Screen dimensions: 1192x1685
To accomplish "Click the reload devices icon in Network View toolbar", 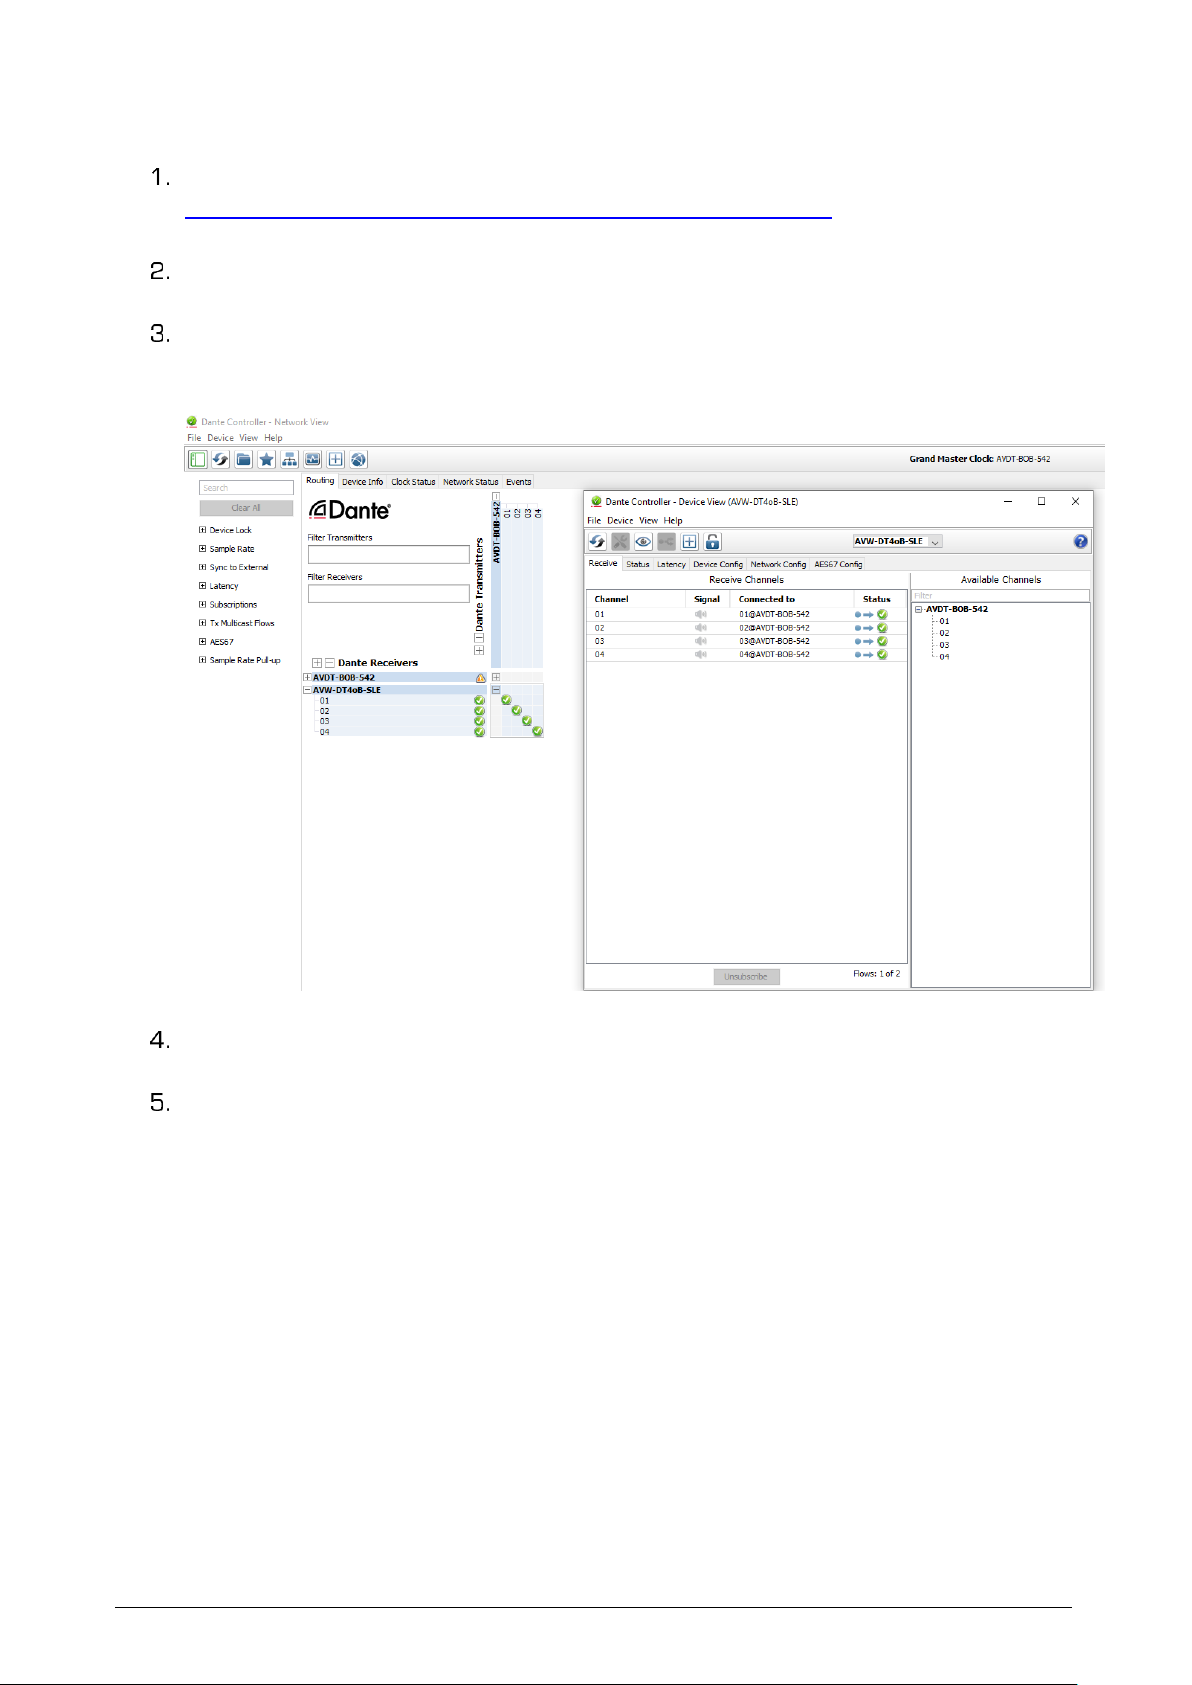I will tap(220, 459).
